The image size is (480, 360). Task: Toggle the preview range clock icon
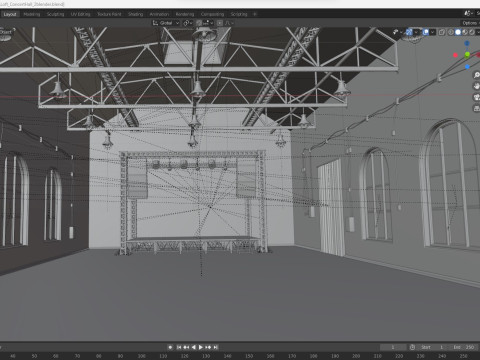click(x=412, y=347)
